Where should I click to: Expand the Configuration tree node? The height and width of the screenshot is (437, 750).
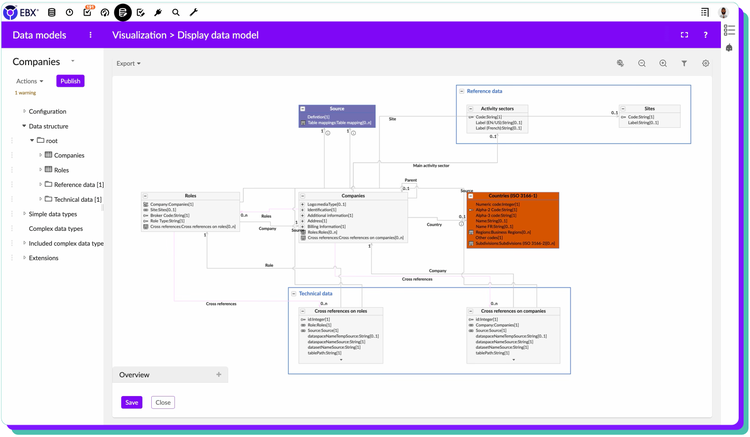(x=24, y=111)
